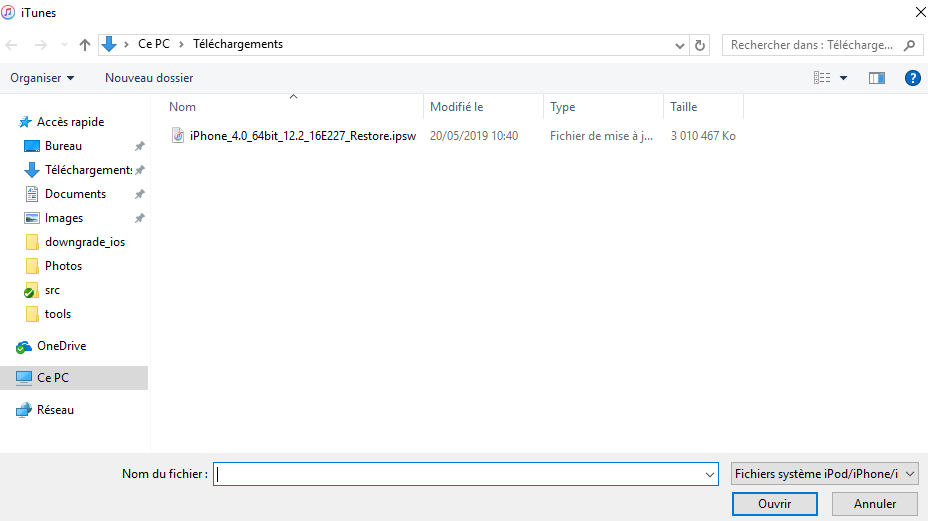928x521 pixels.
Task: Open help with the question mark
Action: [x=913, y=78]
